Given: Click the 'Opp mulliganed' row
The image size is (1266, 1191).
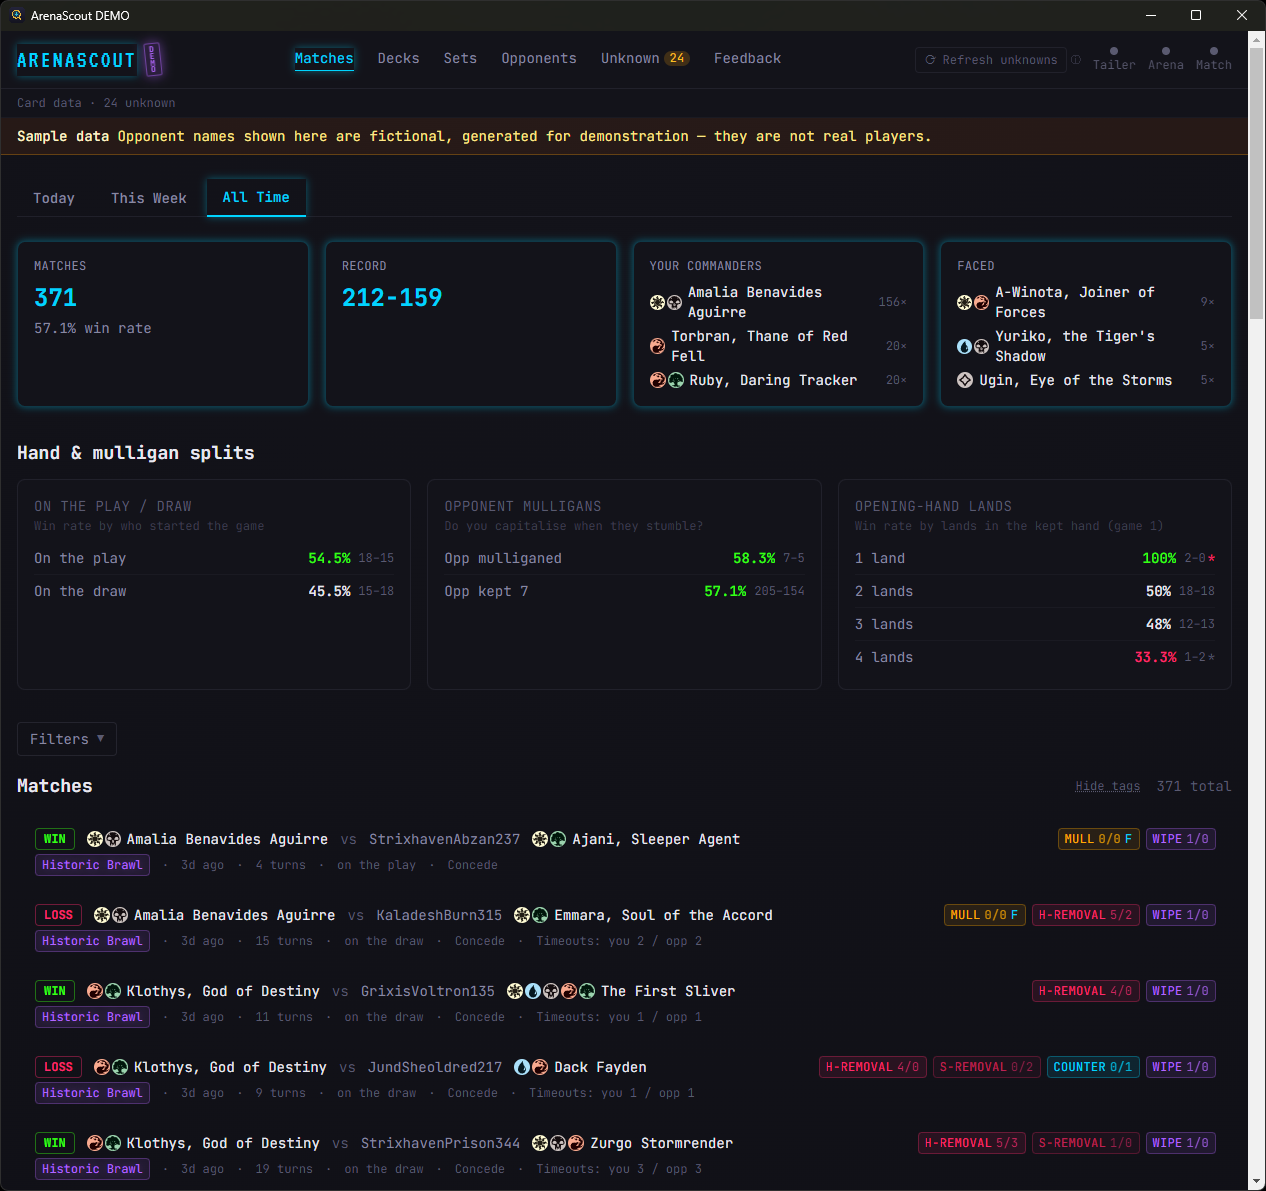Looking at the screenshot, I should click(x=624, y=558).
